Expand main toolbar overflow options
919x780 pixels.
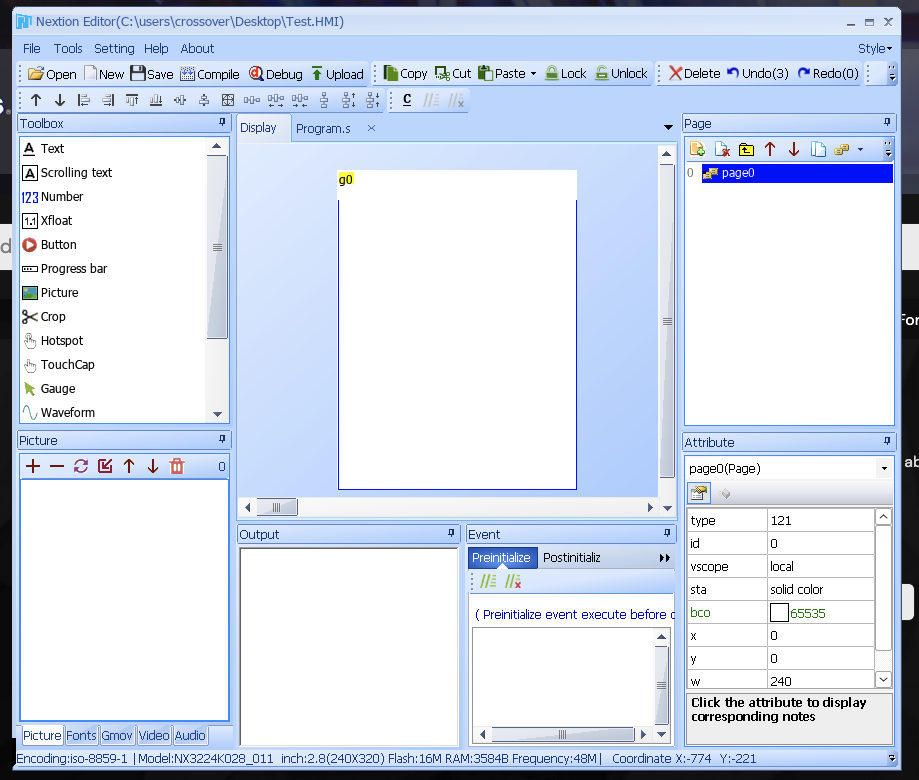click(x=891, y=74)
